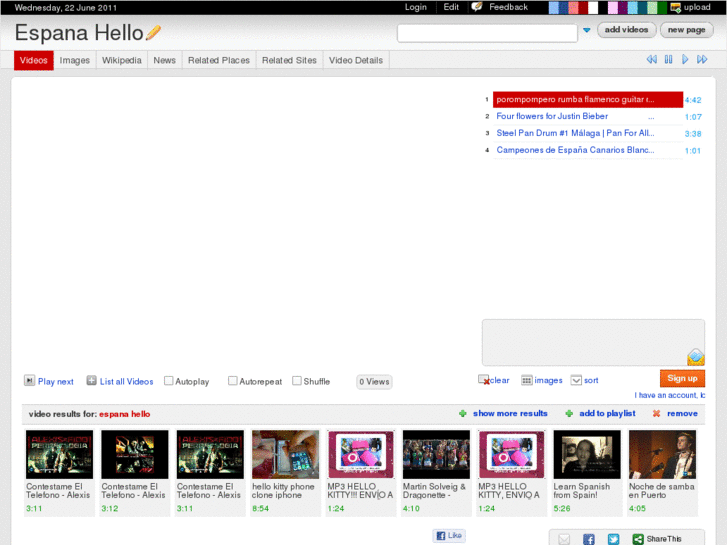Select playlist item Campeones de España Canarios
727x545 pixels.
point(587,150)
